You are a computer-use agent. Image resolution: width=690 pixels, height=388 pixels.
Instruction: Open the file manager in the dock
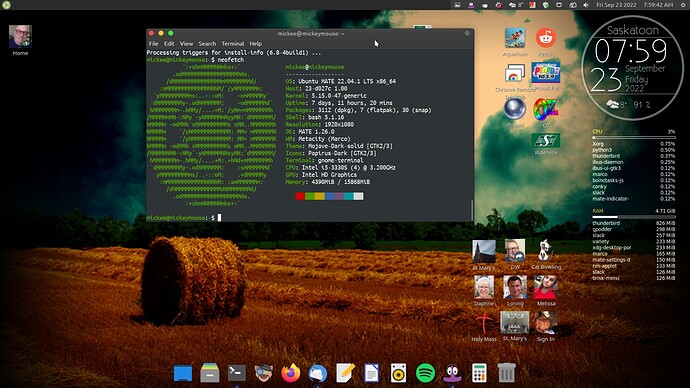(x=209, y=373)
